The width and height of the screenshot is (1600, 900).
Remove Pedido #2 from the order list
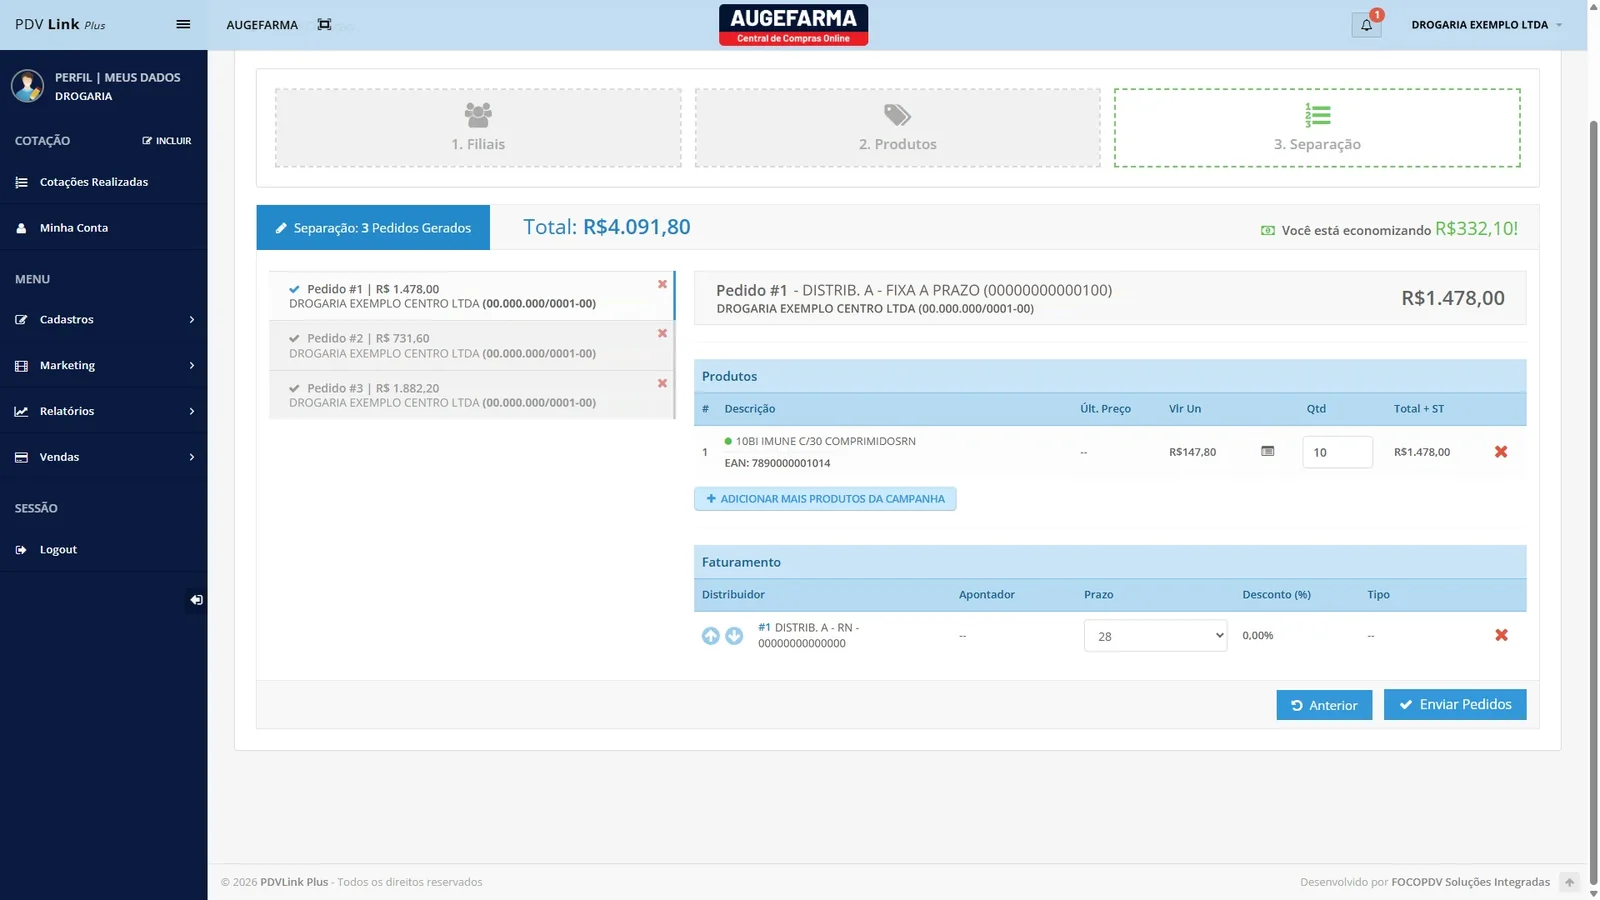point(662,334)
